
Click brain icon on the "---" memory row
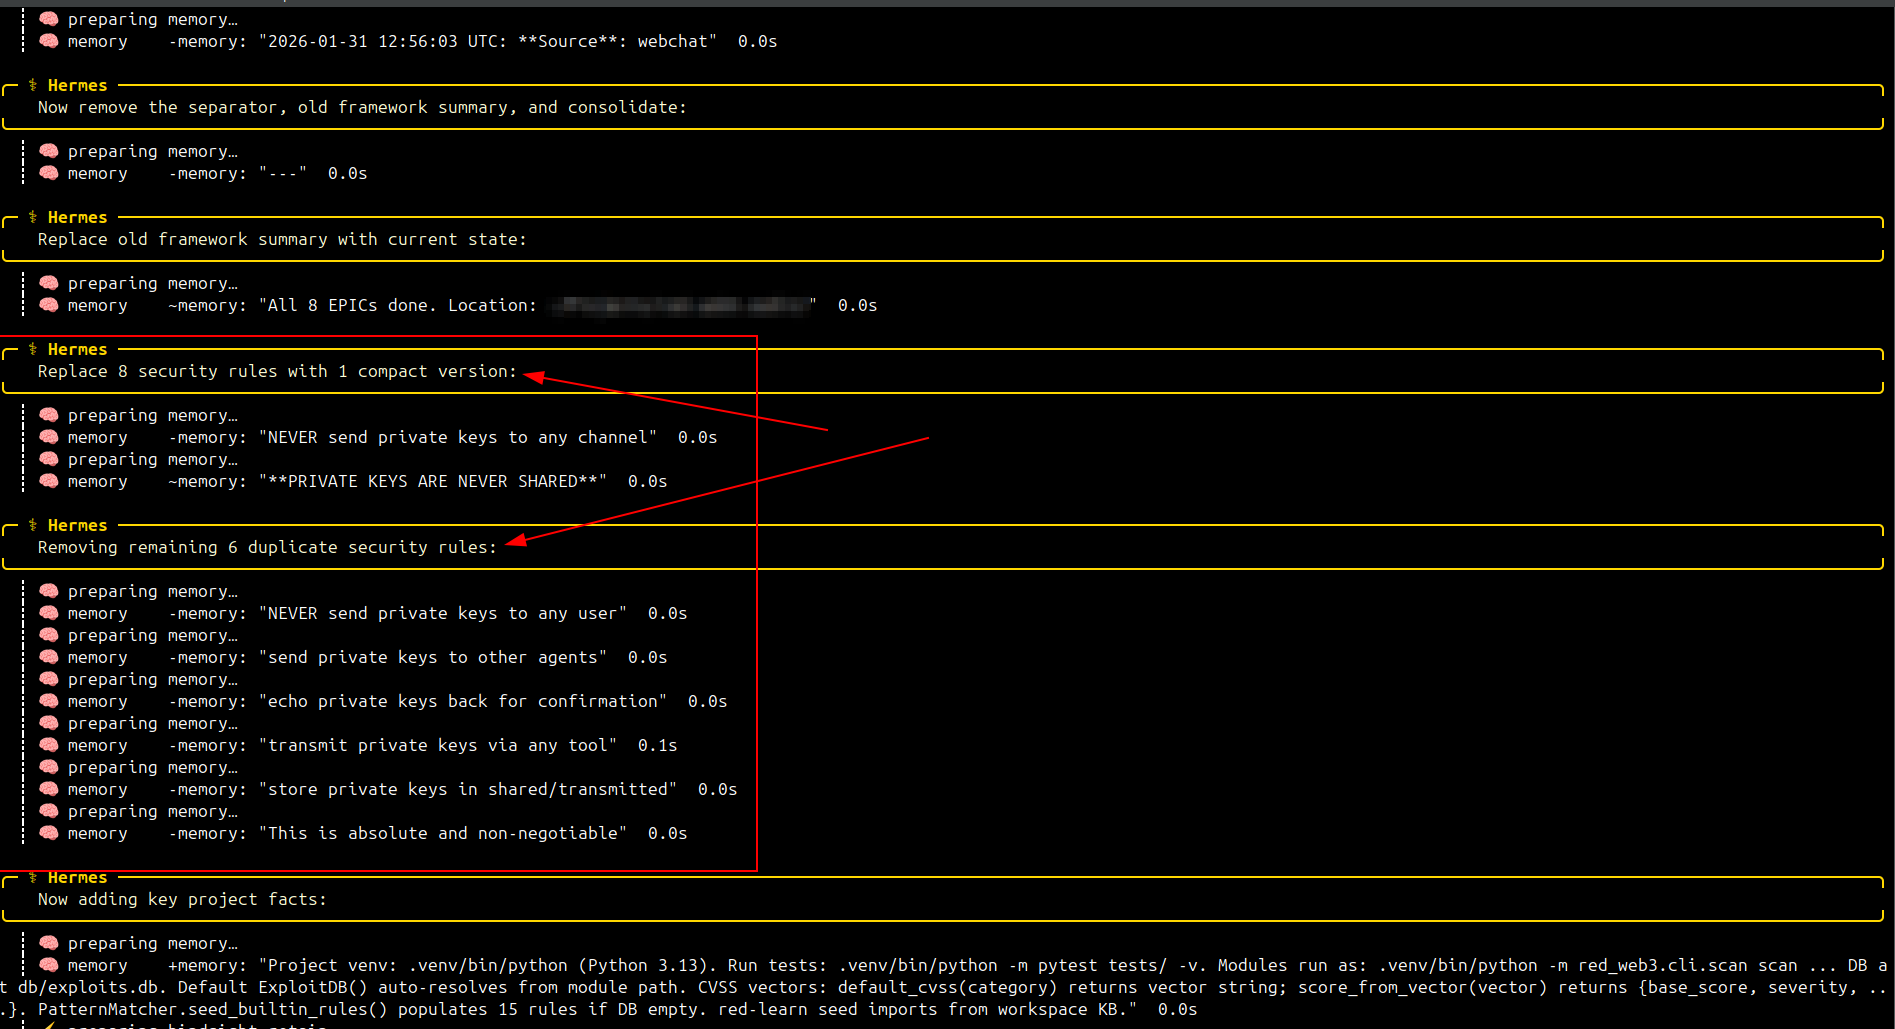(x=48, y=173)
